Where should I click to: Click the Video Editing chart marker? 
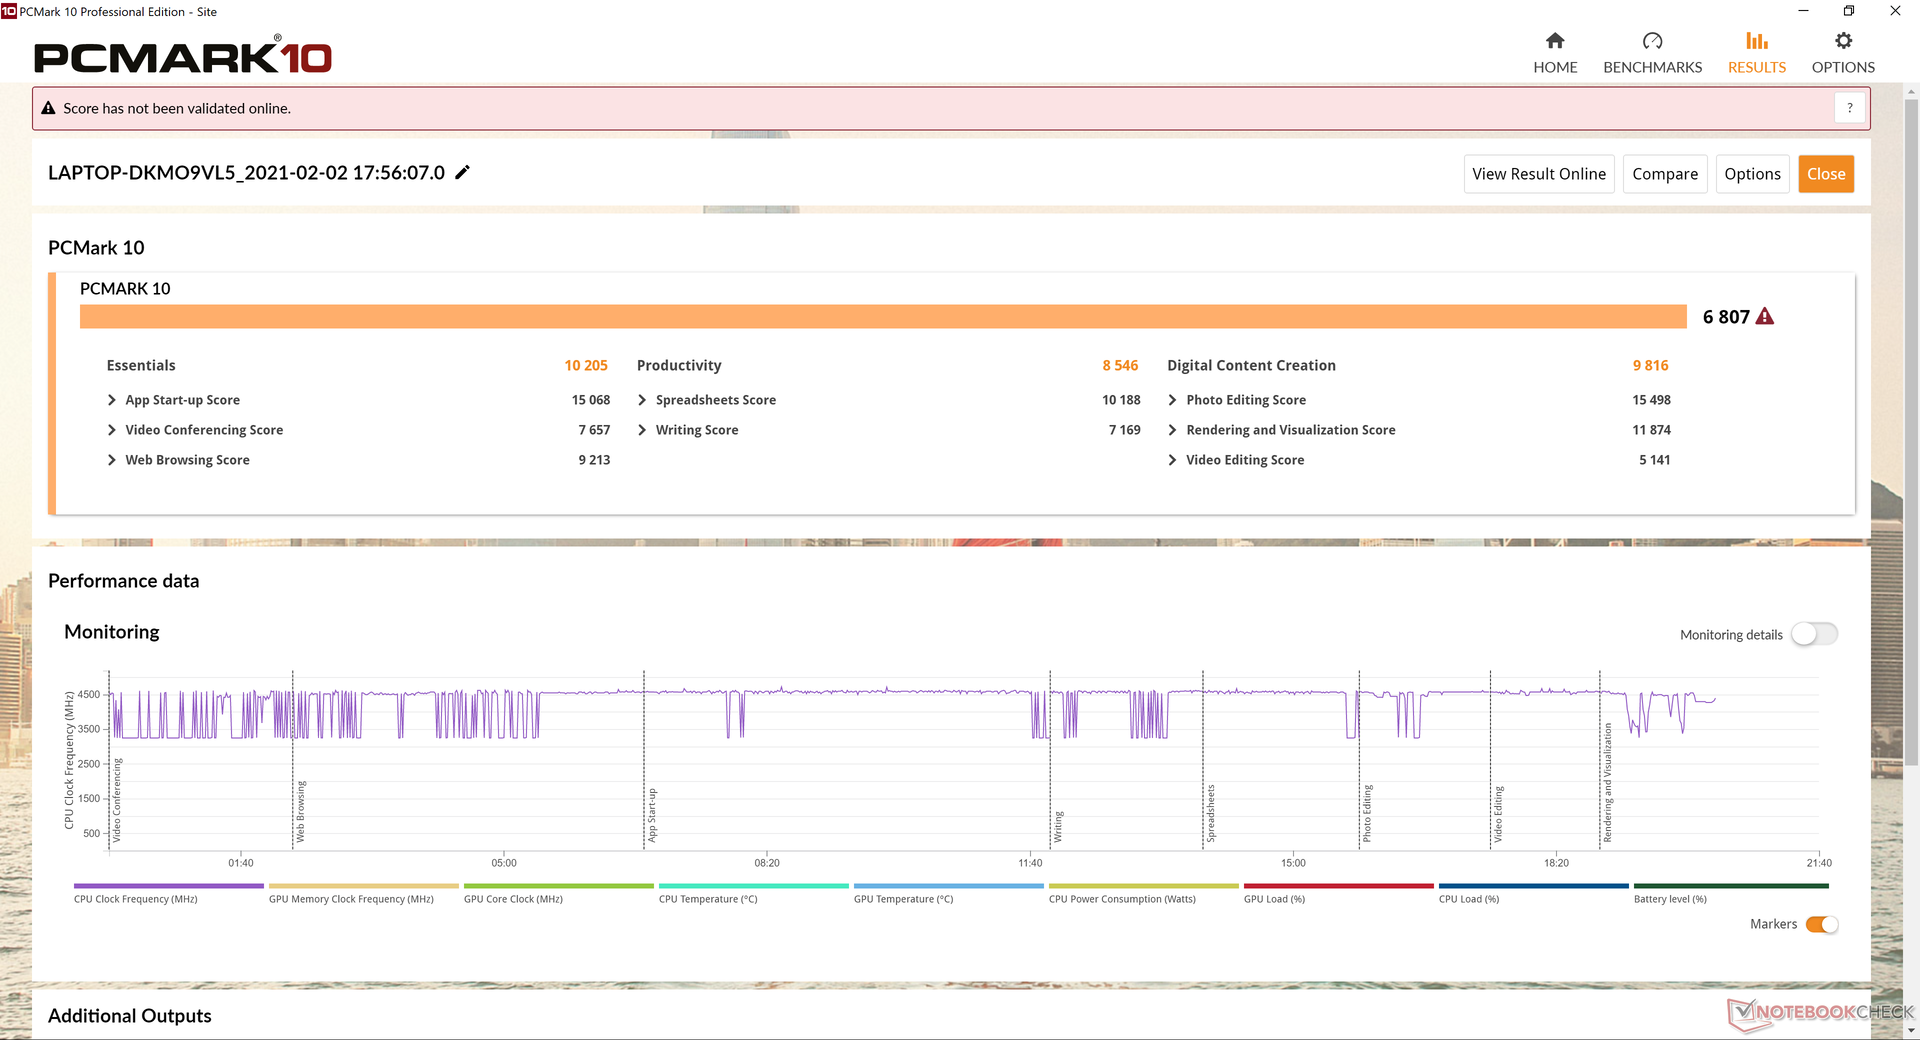1498,814
